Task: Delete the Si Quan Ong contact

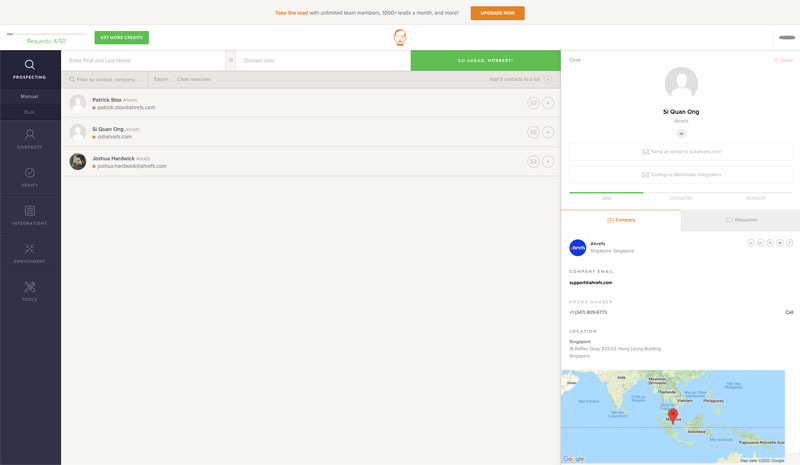Action: pos(783,60)
